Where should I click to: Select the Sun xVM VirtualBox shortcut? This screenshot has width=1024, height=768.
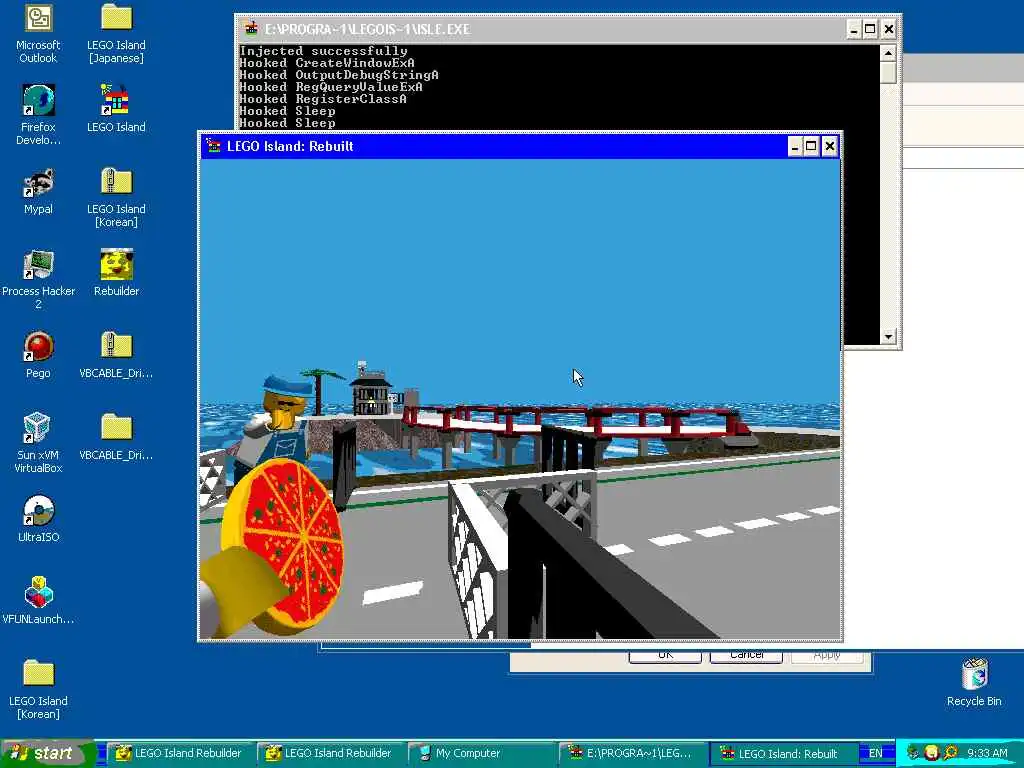tap(38, 443)
